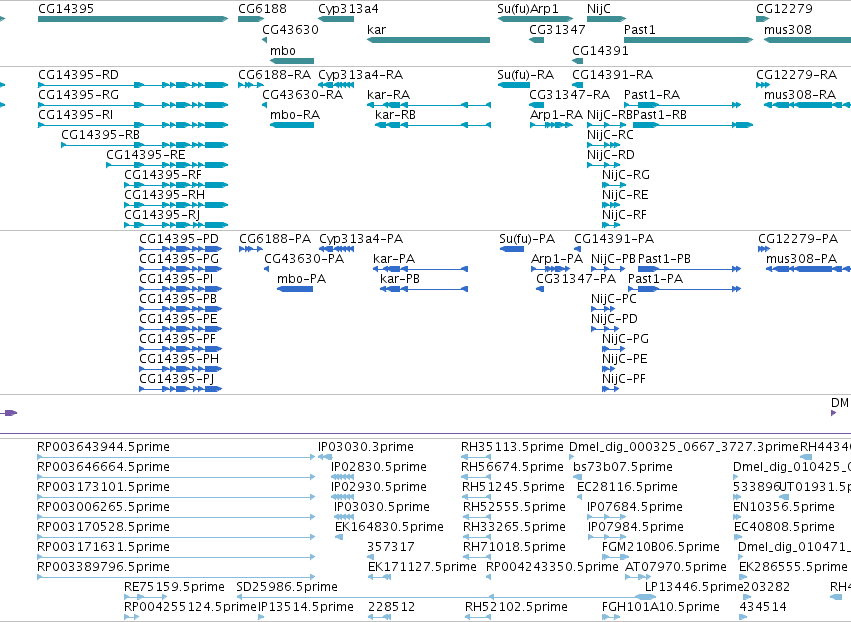The height and width of the screenshot is (622, 851).
Task: Select the CG14395 gene label
Action: click(66, 9)
